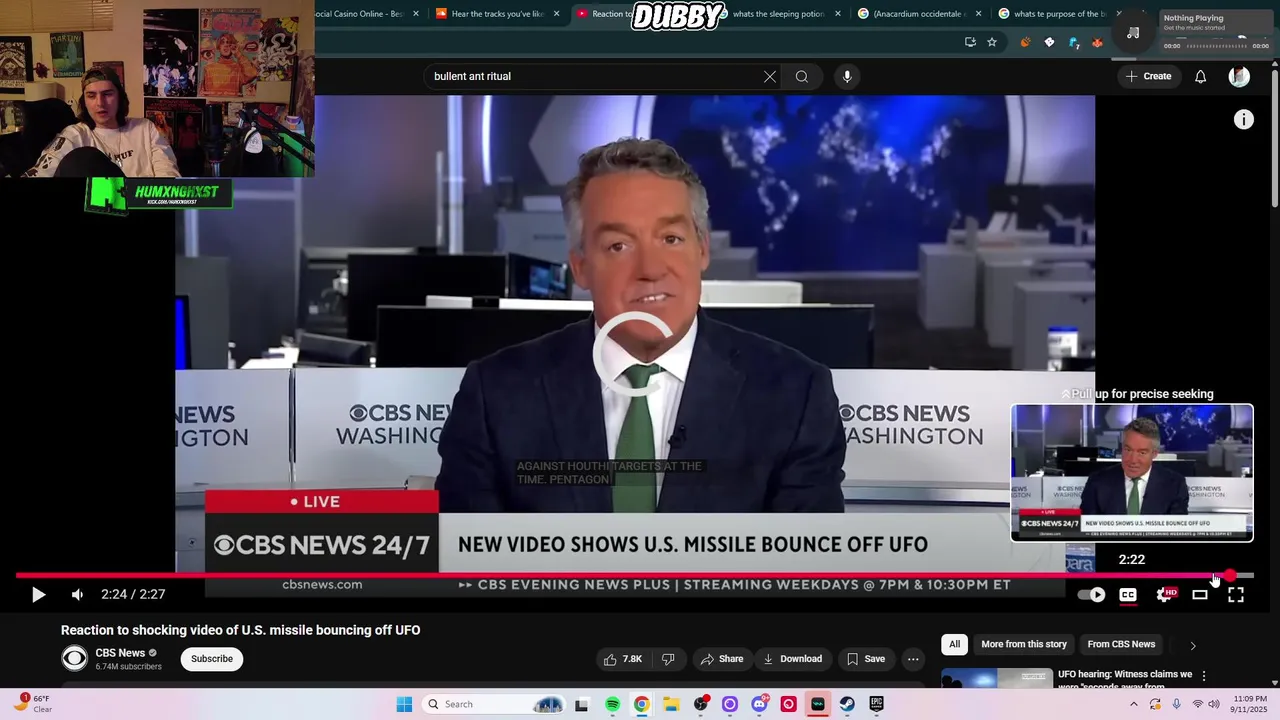
Task: Open Wi-Fi network tray icon
Action: point(1197,704)
